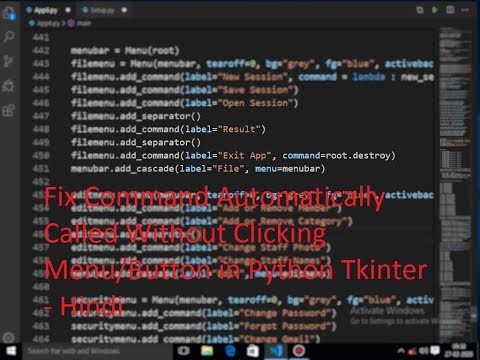Open the Extensions view
Viewport: 480px width, 360px height.
click(x=8, y=110)
